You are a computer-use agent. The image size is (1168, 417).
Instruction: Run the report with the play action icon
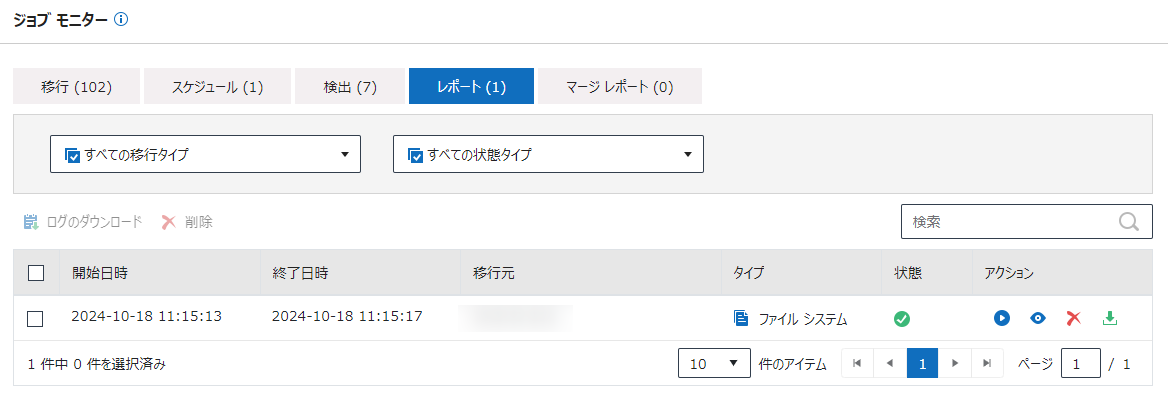1002,319
